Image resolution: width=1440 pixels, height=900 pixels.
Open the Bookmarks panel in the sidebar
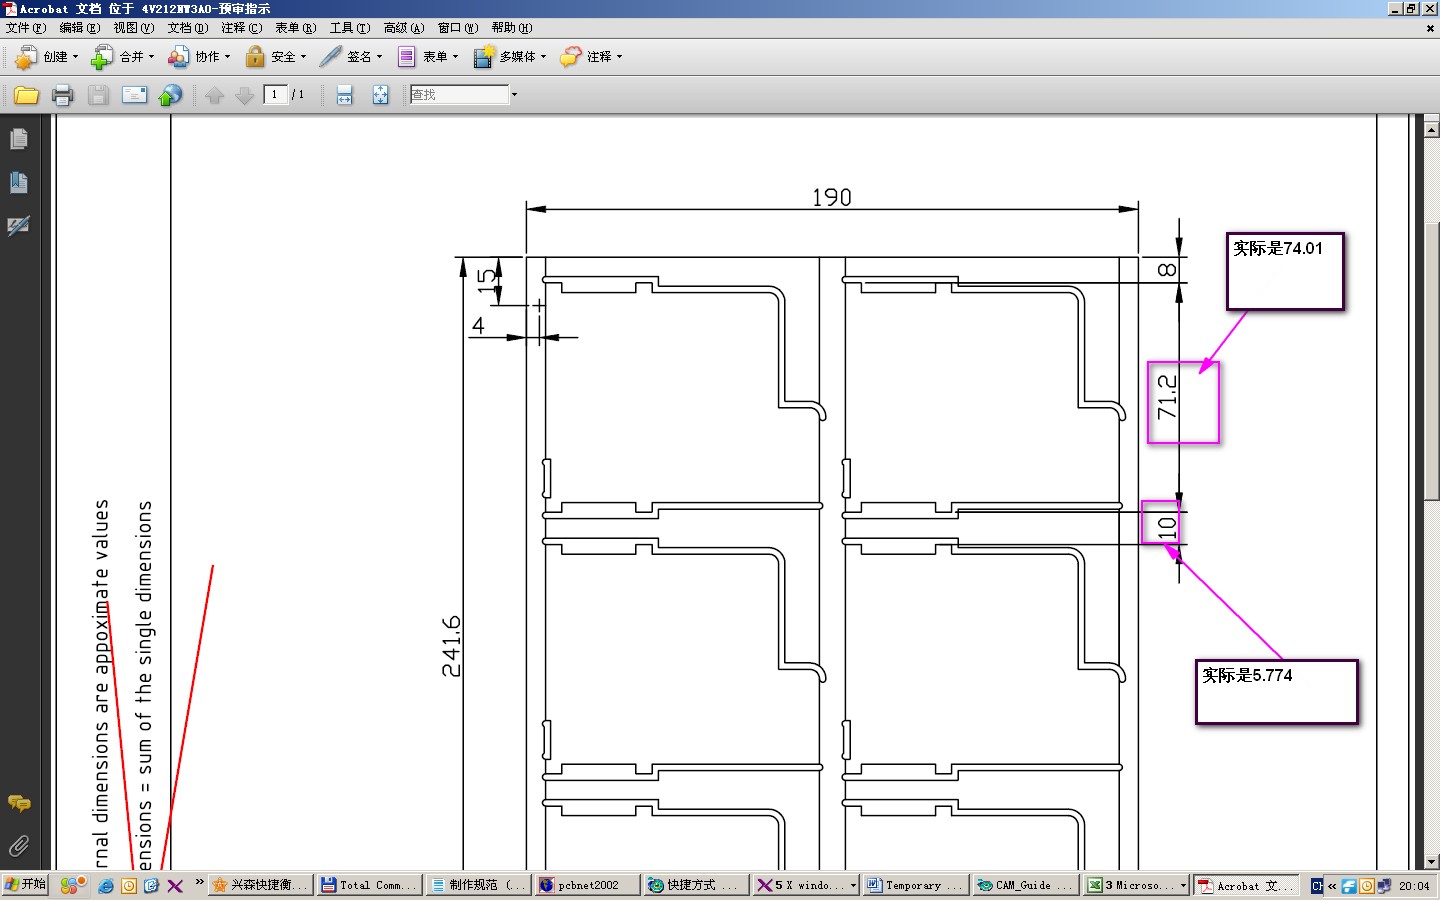point(19,182)
